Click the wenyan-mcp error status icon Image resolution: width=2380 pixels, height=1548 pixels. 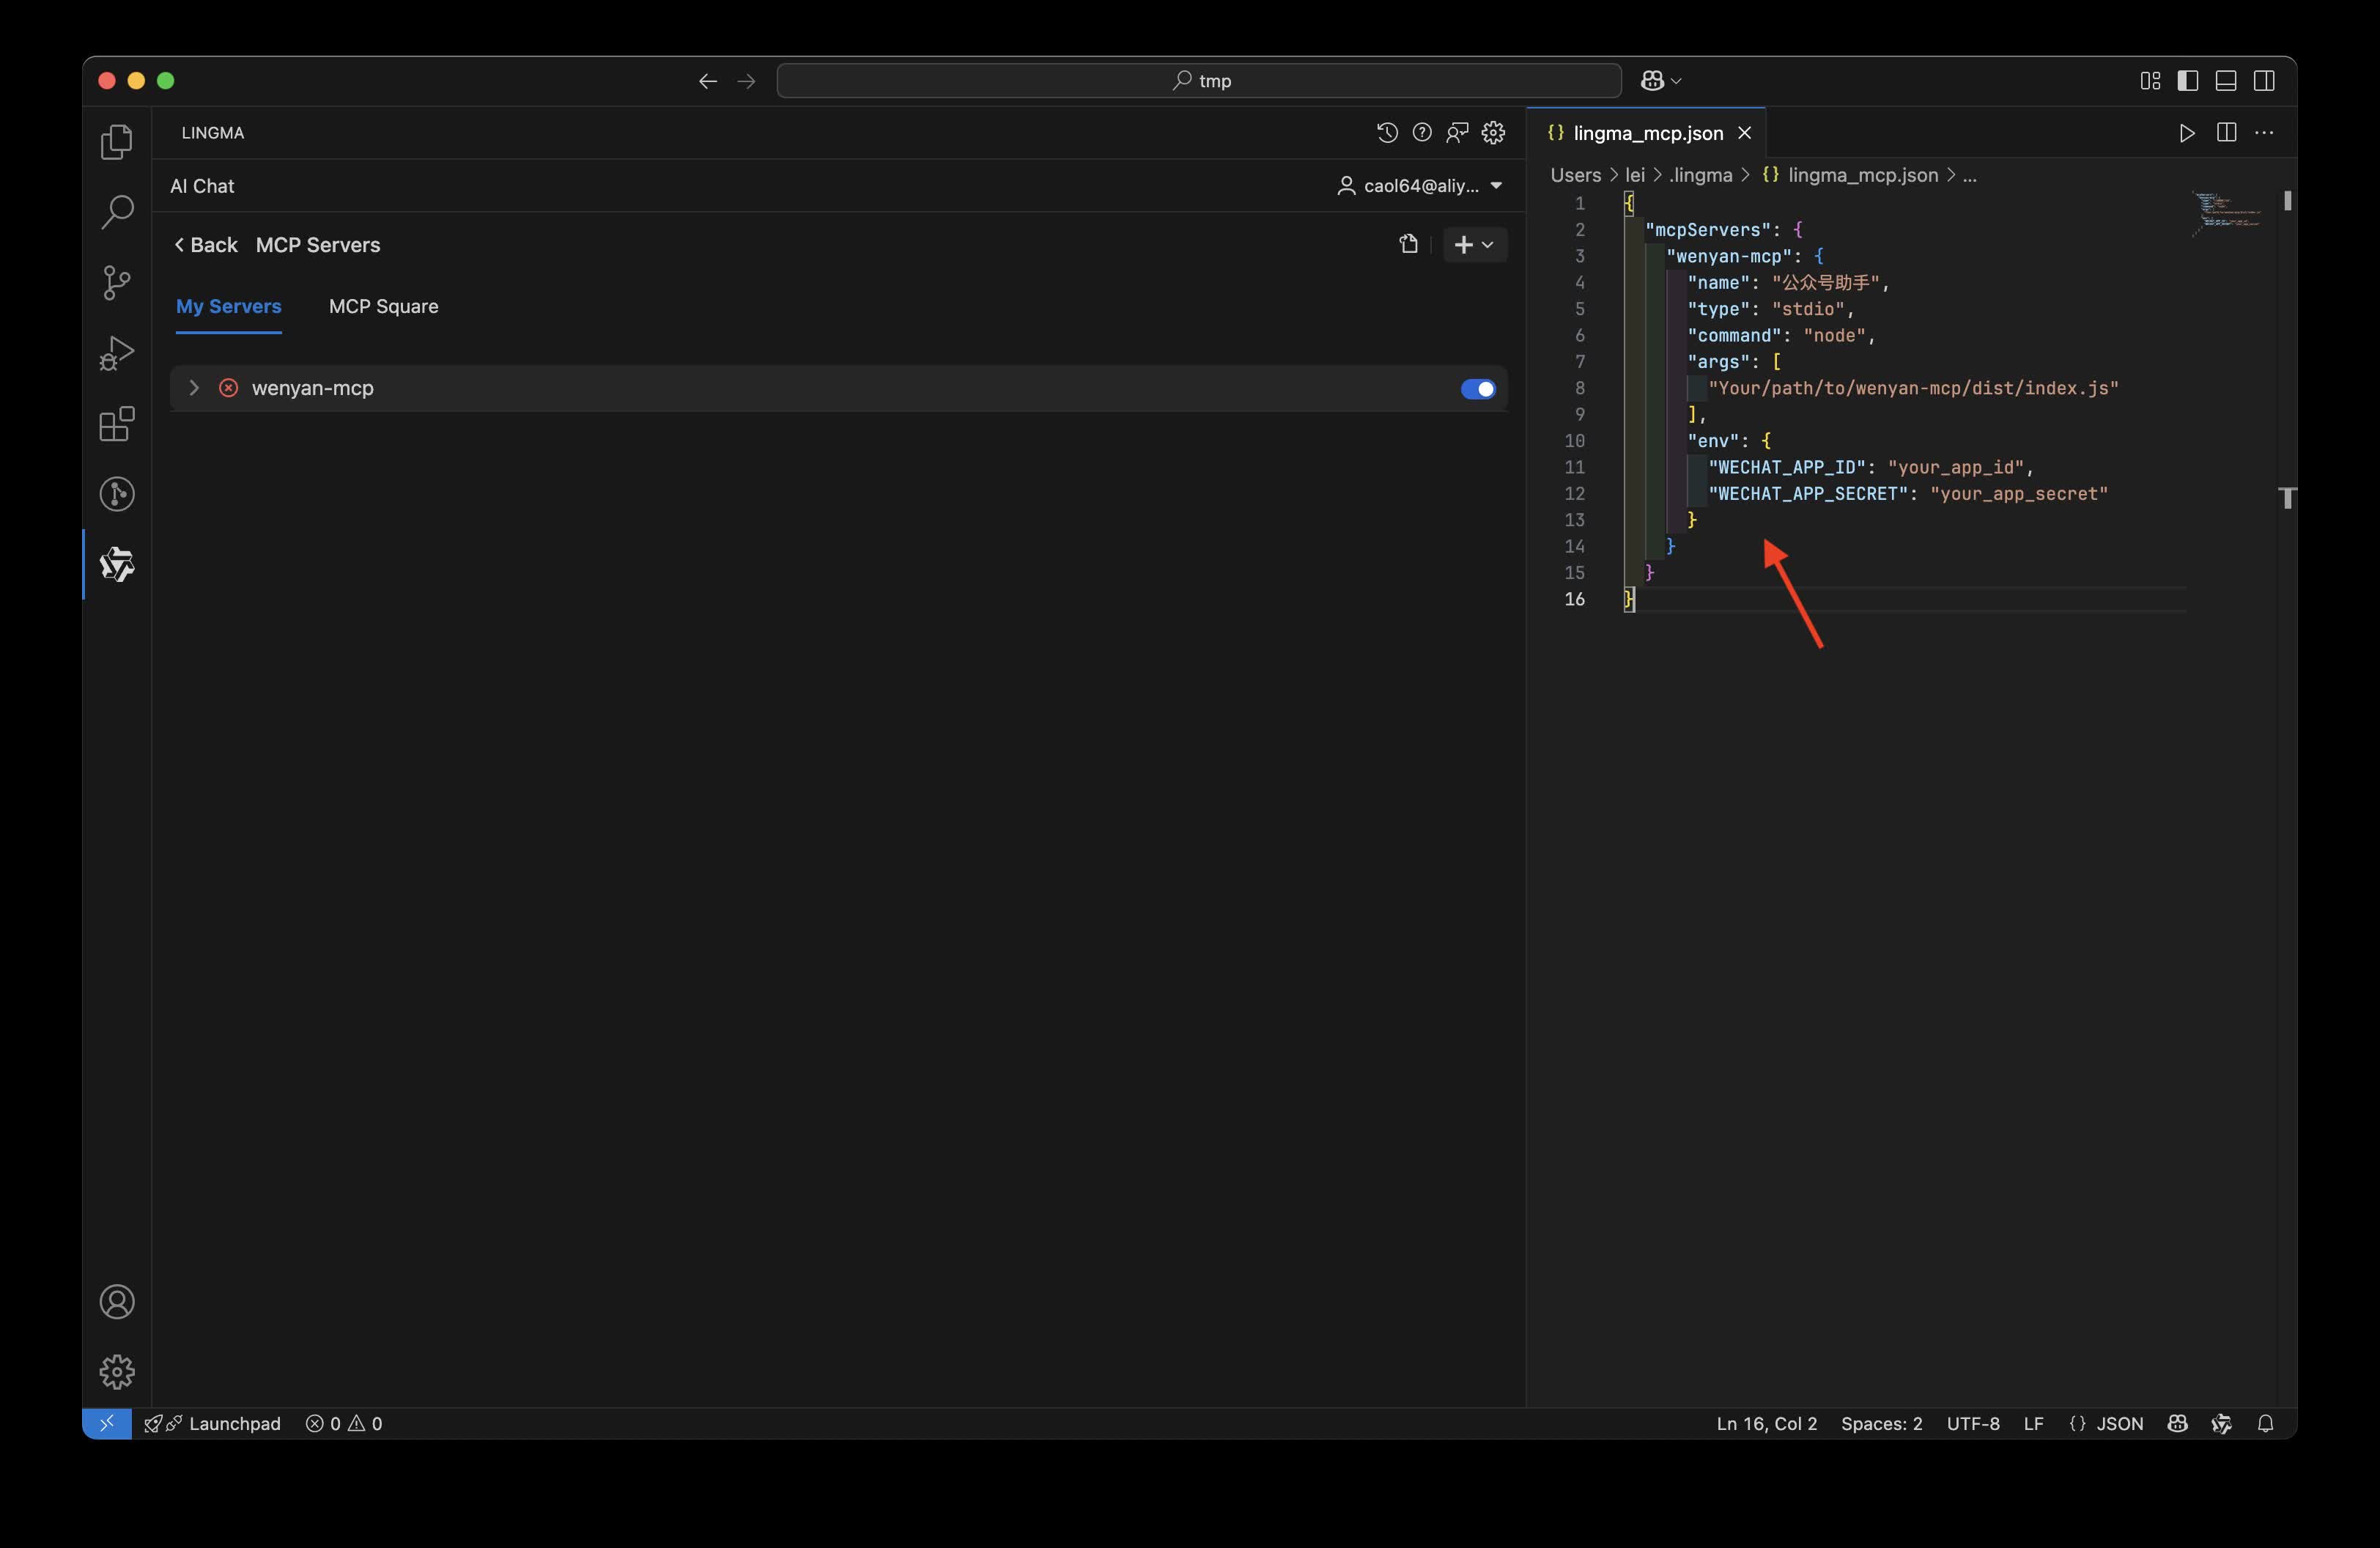click(229, 388)
